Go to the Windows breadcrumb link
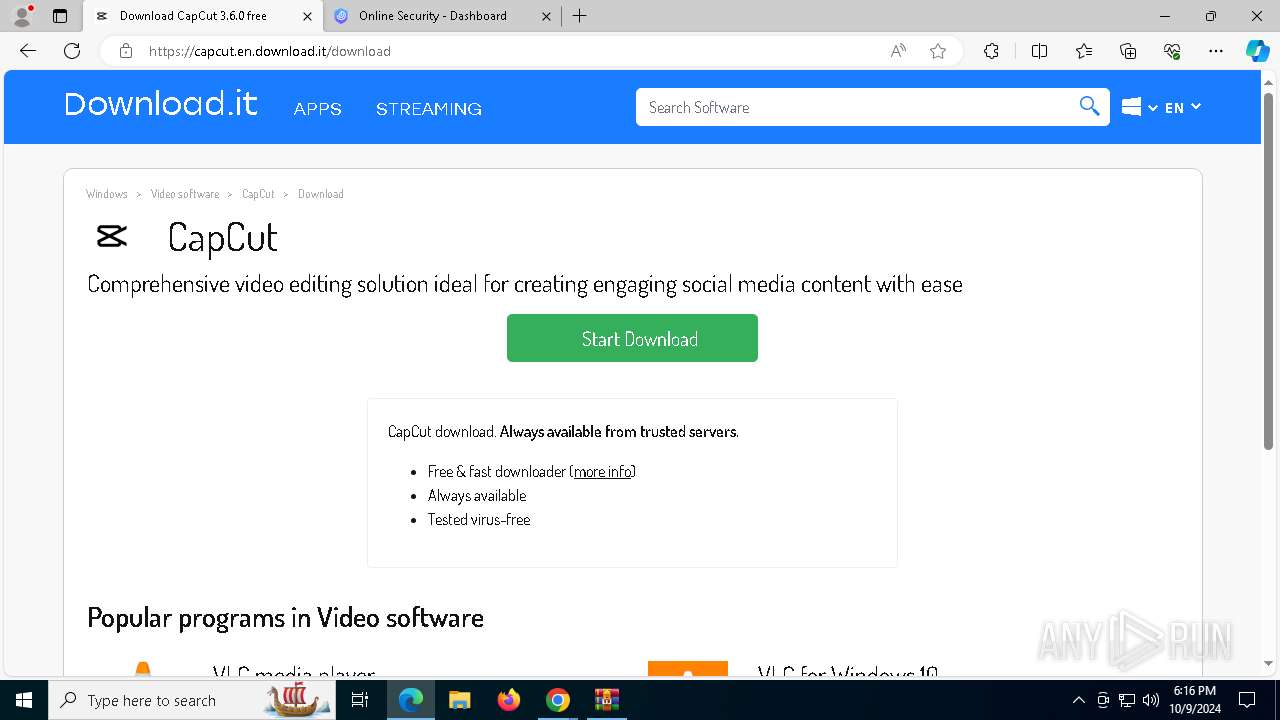 [107, 194]
